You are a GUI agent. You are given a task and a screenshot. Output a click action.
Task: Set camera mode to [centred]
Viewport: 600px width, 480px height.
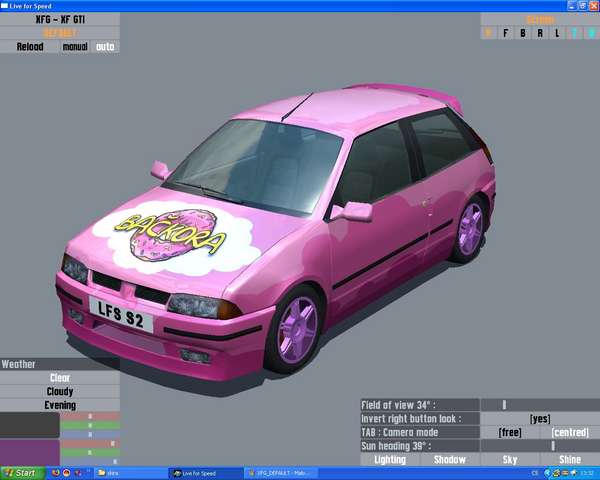tap(570, 433)
